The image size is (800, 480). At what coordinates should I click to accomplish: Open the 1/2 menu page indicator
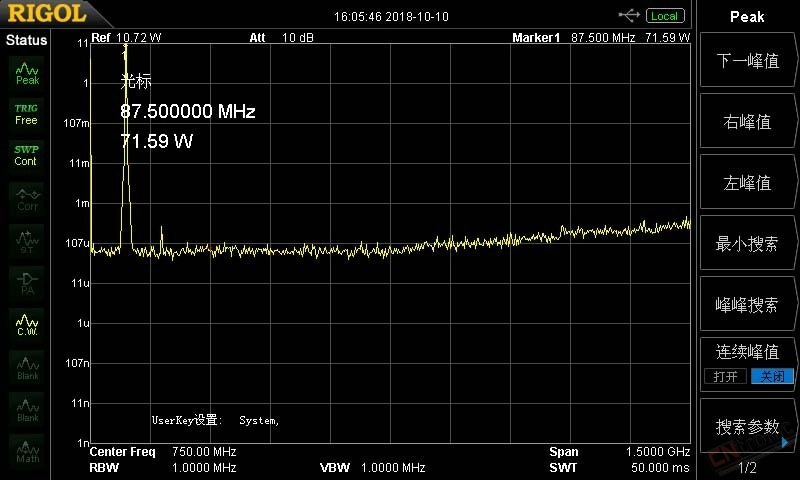(747, 467)
